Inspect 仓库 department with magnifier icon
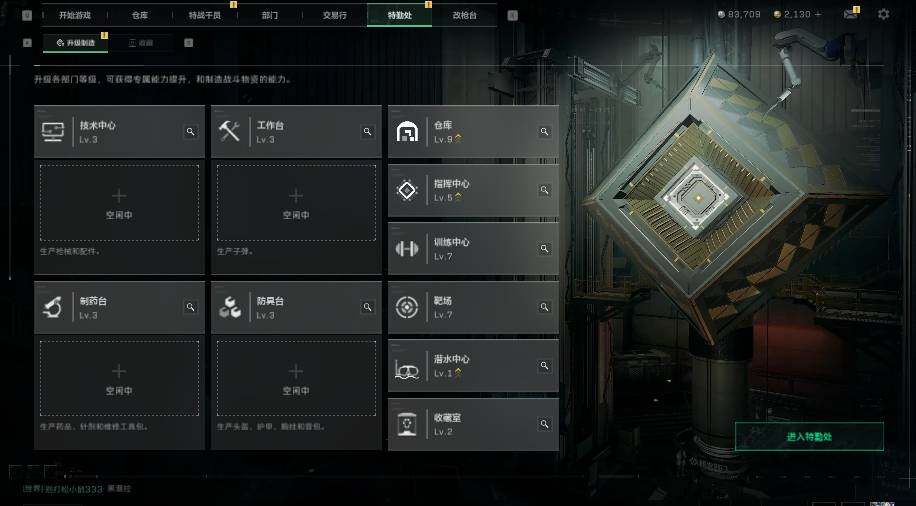The width and height of the screenshot is (916, 506). pyautogui.click(x=544, y=131)
